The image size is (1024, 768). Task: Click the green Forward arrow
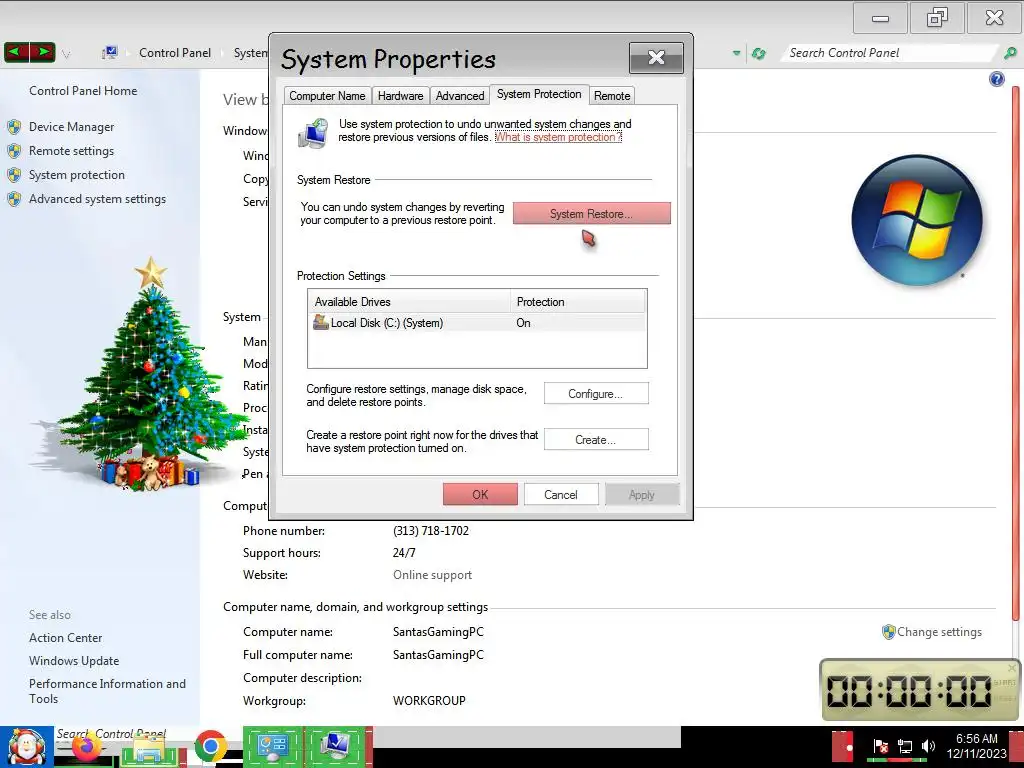coord(42,52)
